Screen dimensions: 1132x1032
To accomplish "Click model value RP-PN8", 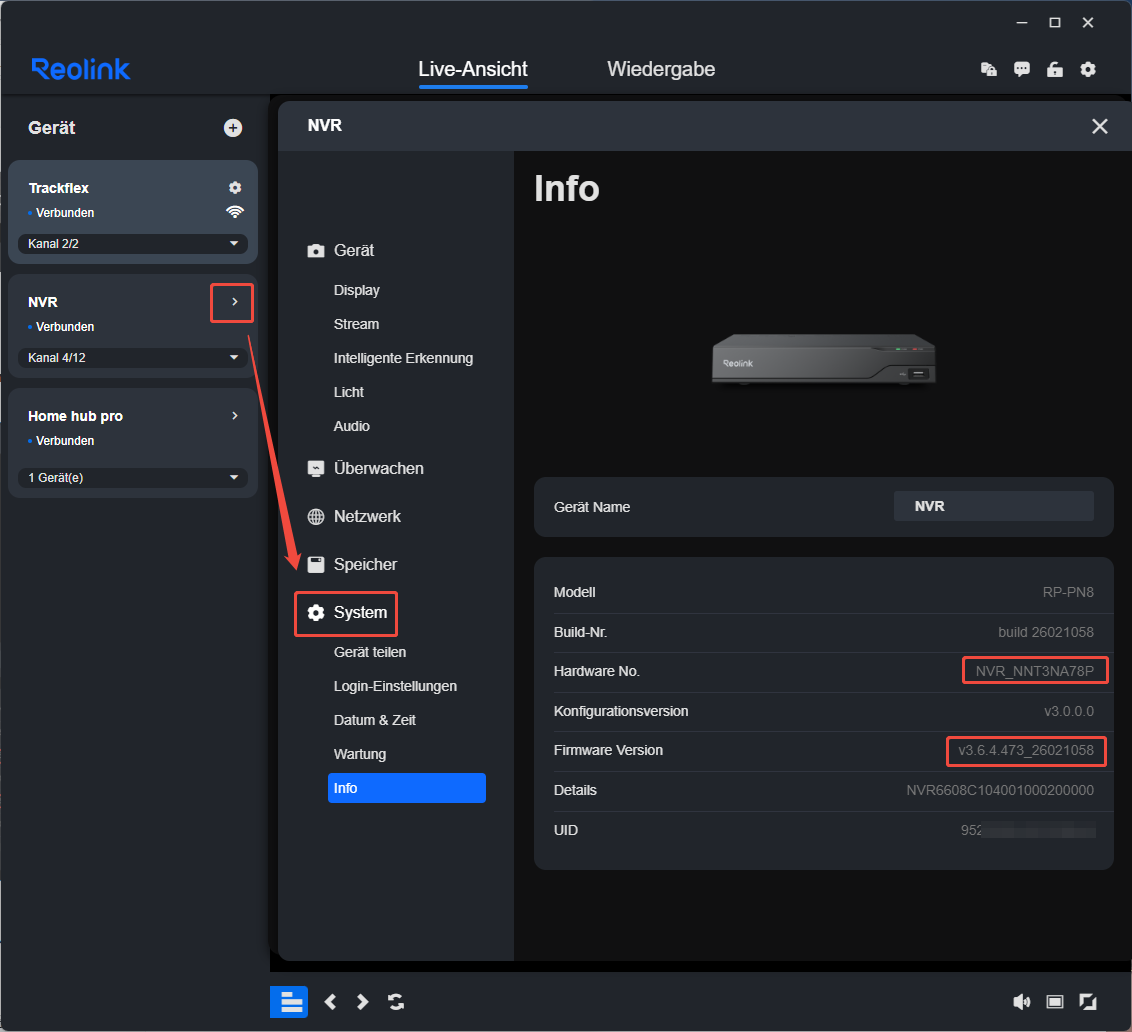I will [1068, 592].
